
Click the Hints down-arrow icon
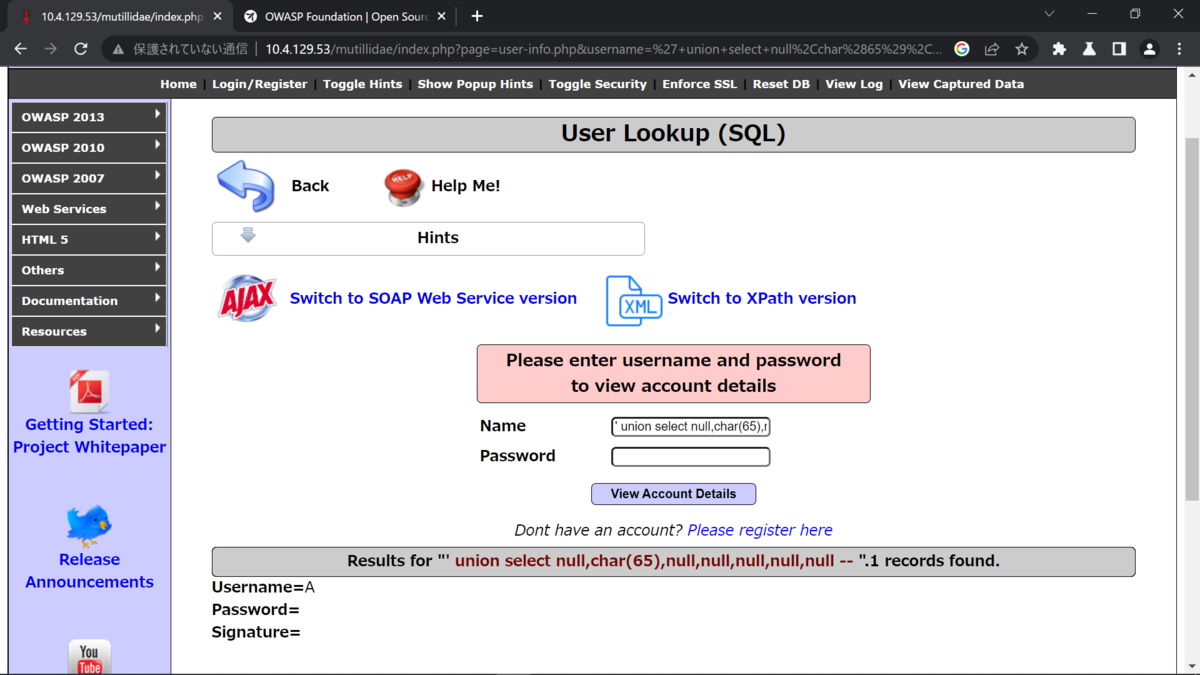(248, 236)
